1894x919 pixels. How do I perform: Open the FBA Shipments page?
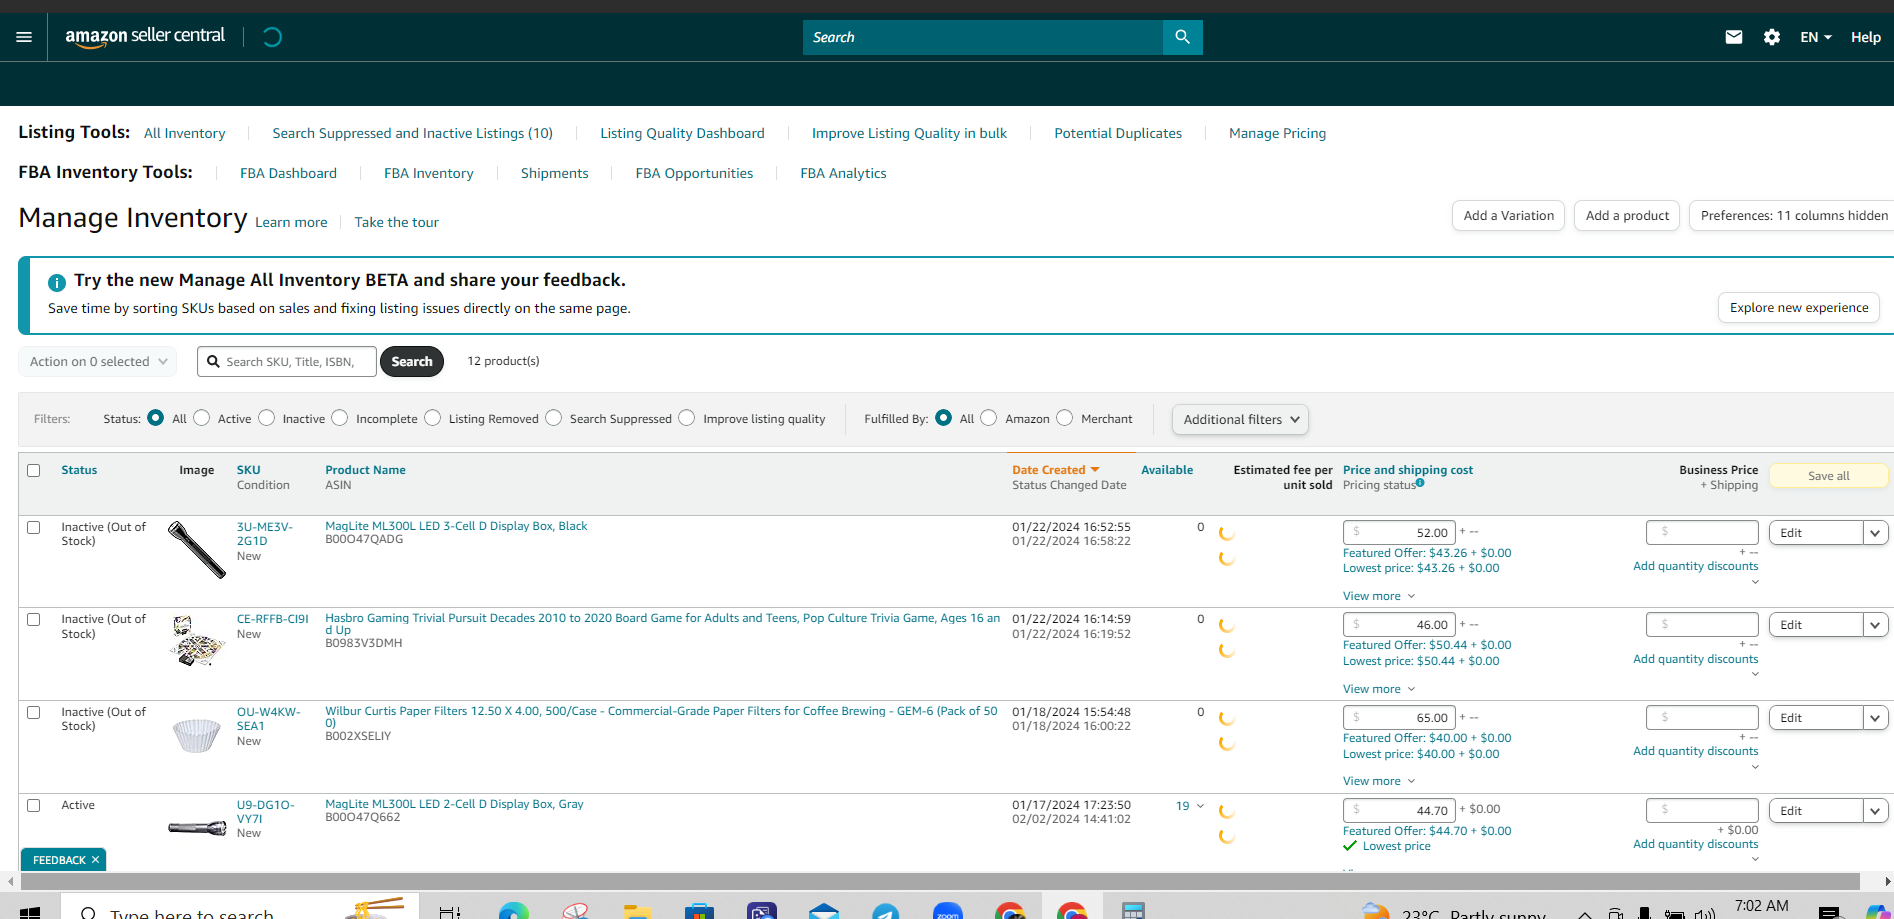coord(555,173)
